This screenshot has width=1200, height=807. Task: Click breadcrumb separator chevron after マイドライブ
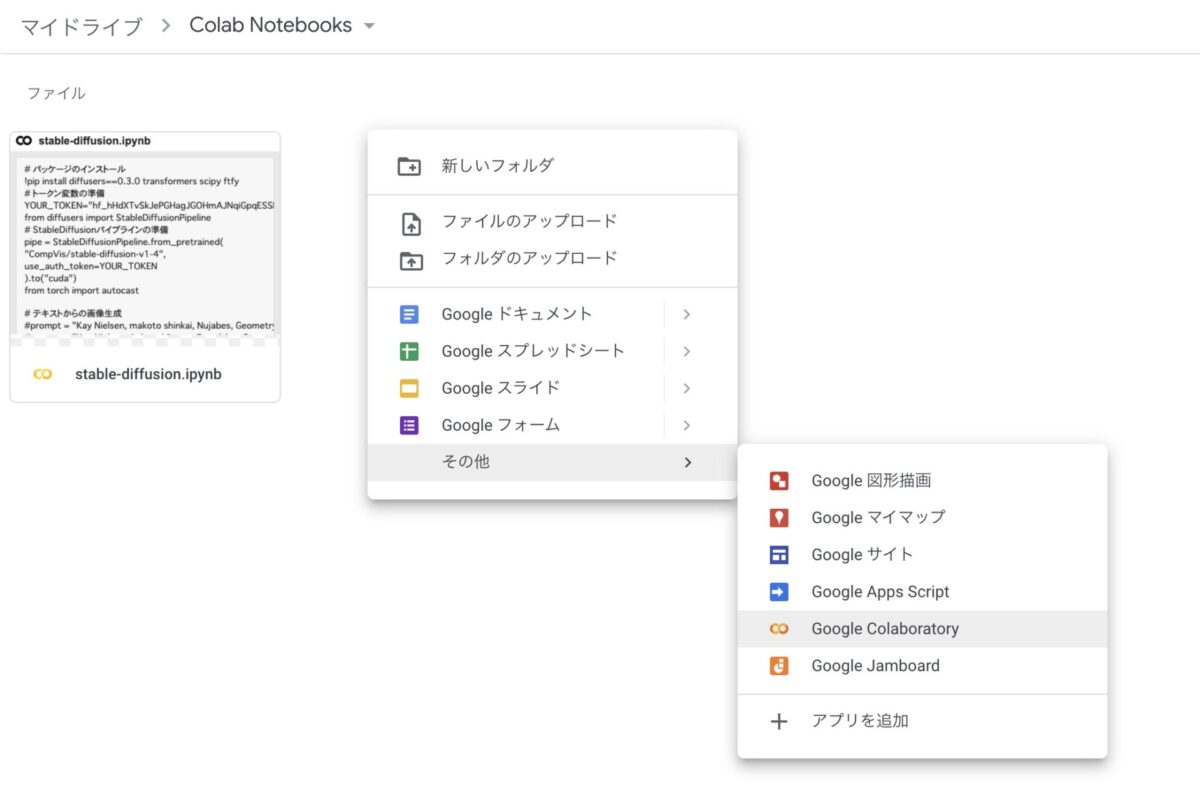tap(167, 26)
